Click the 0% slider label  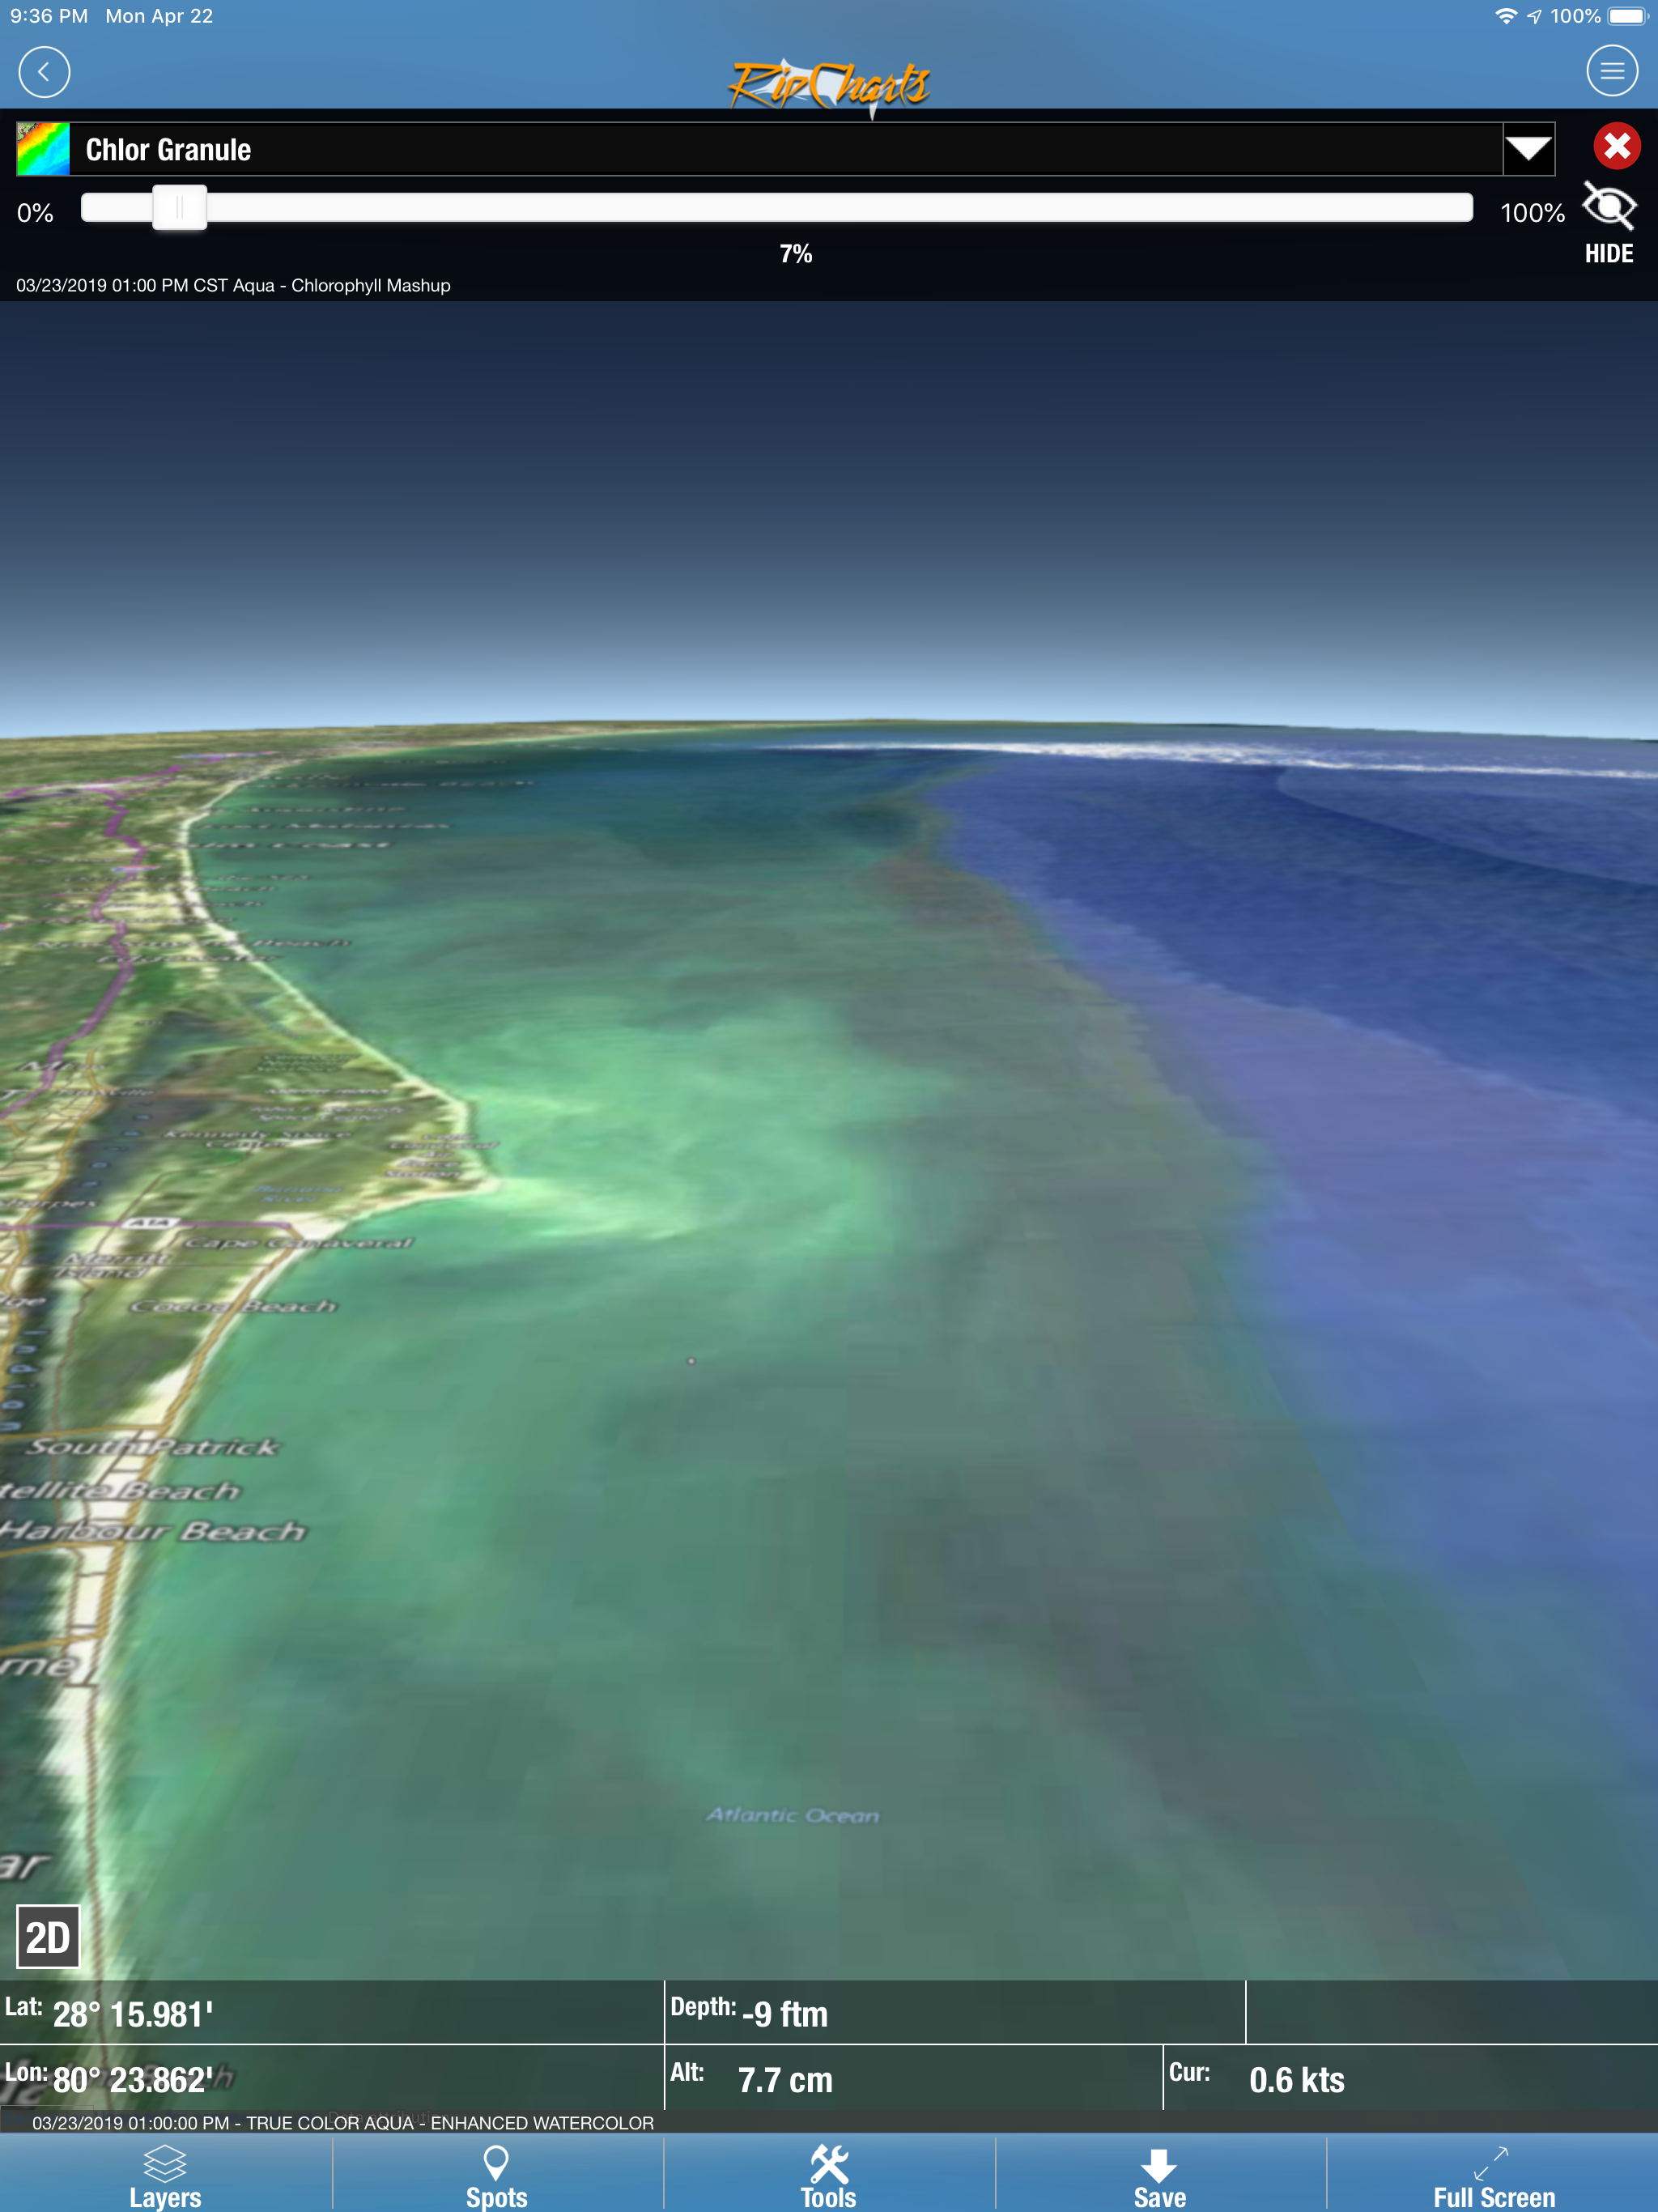point(35,212)
